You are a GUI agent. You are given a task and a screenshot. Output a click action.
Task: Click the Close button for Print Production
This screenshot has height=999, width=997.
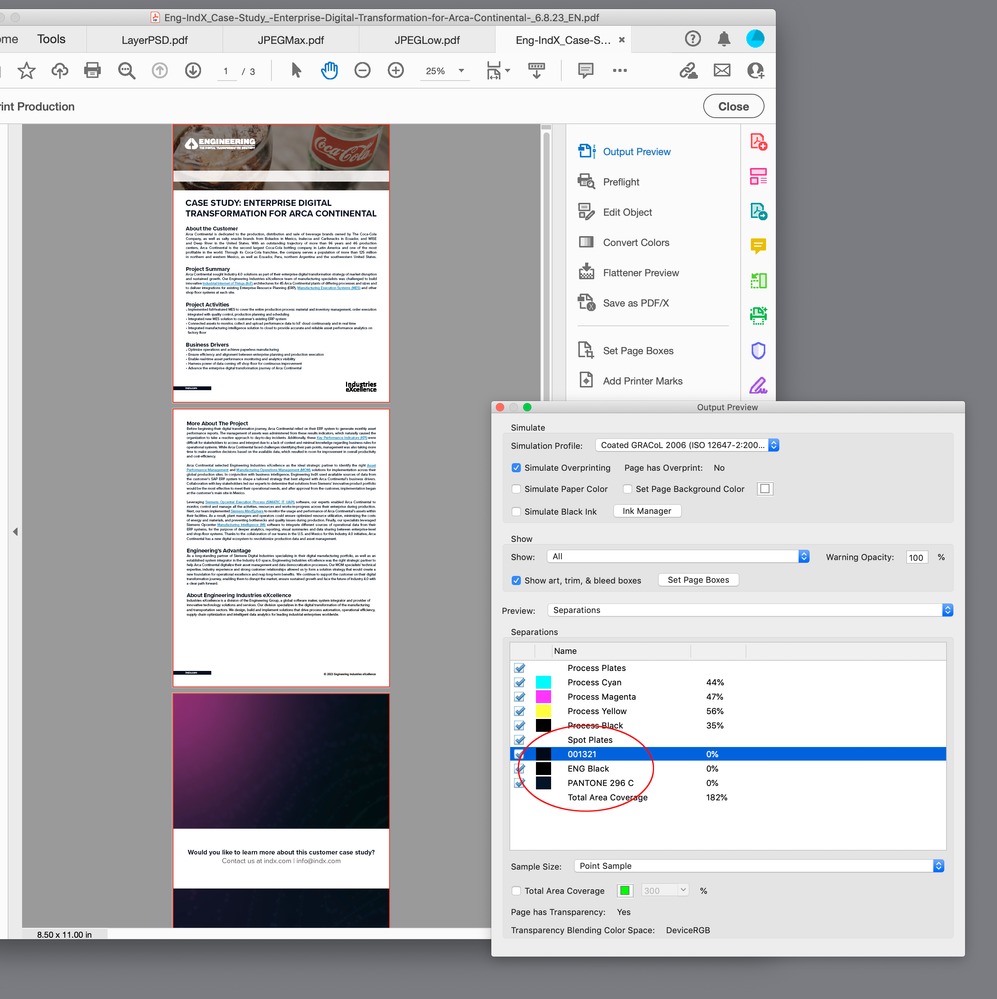733,106
